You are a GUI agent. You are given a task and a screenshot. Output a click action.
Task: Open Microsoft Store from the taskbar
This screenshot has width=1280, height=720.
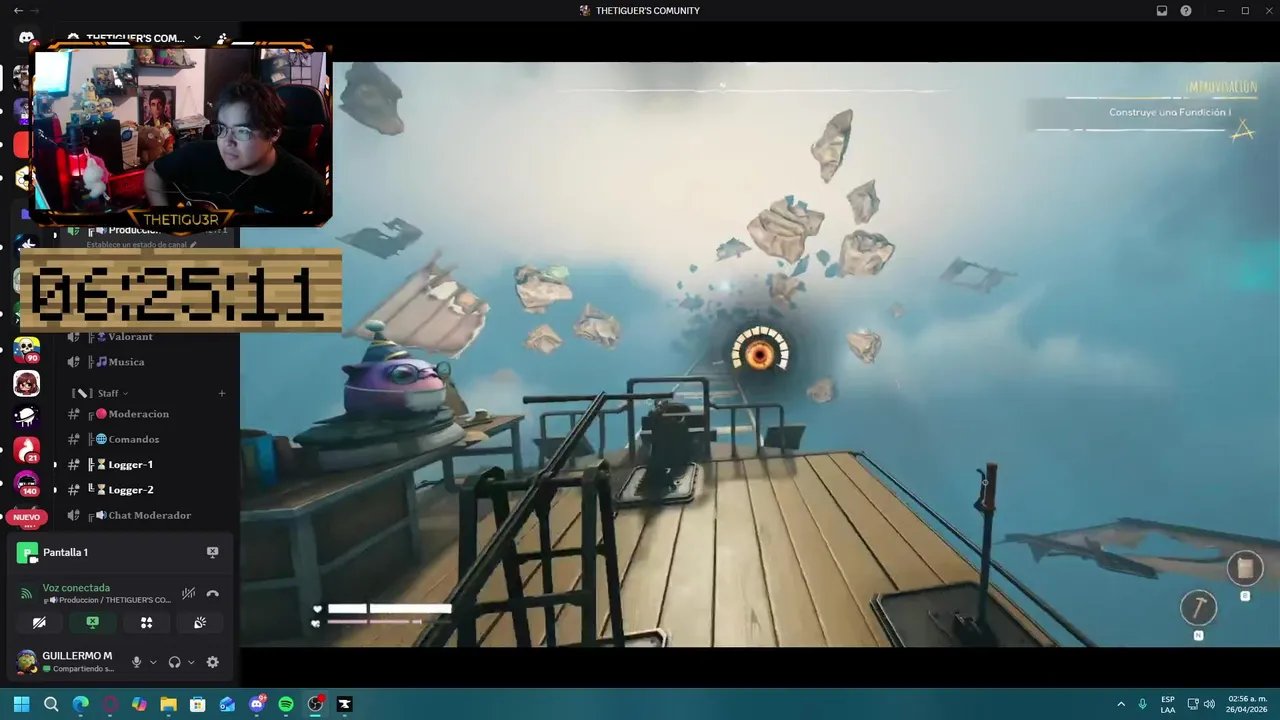[198, 704]
